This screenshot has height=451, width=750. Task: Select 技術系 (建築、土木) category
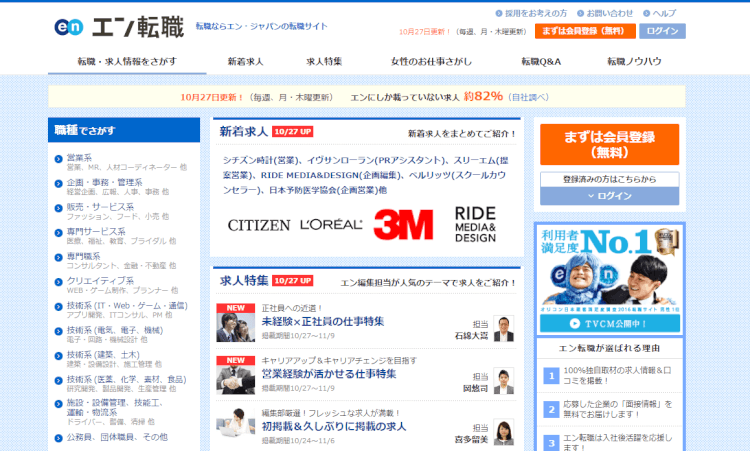[x=103, y=355]
